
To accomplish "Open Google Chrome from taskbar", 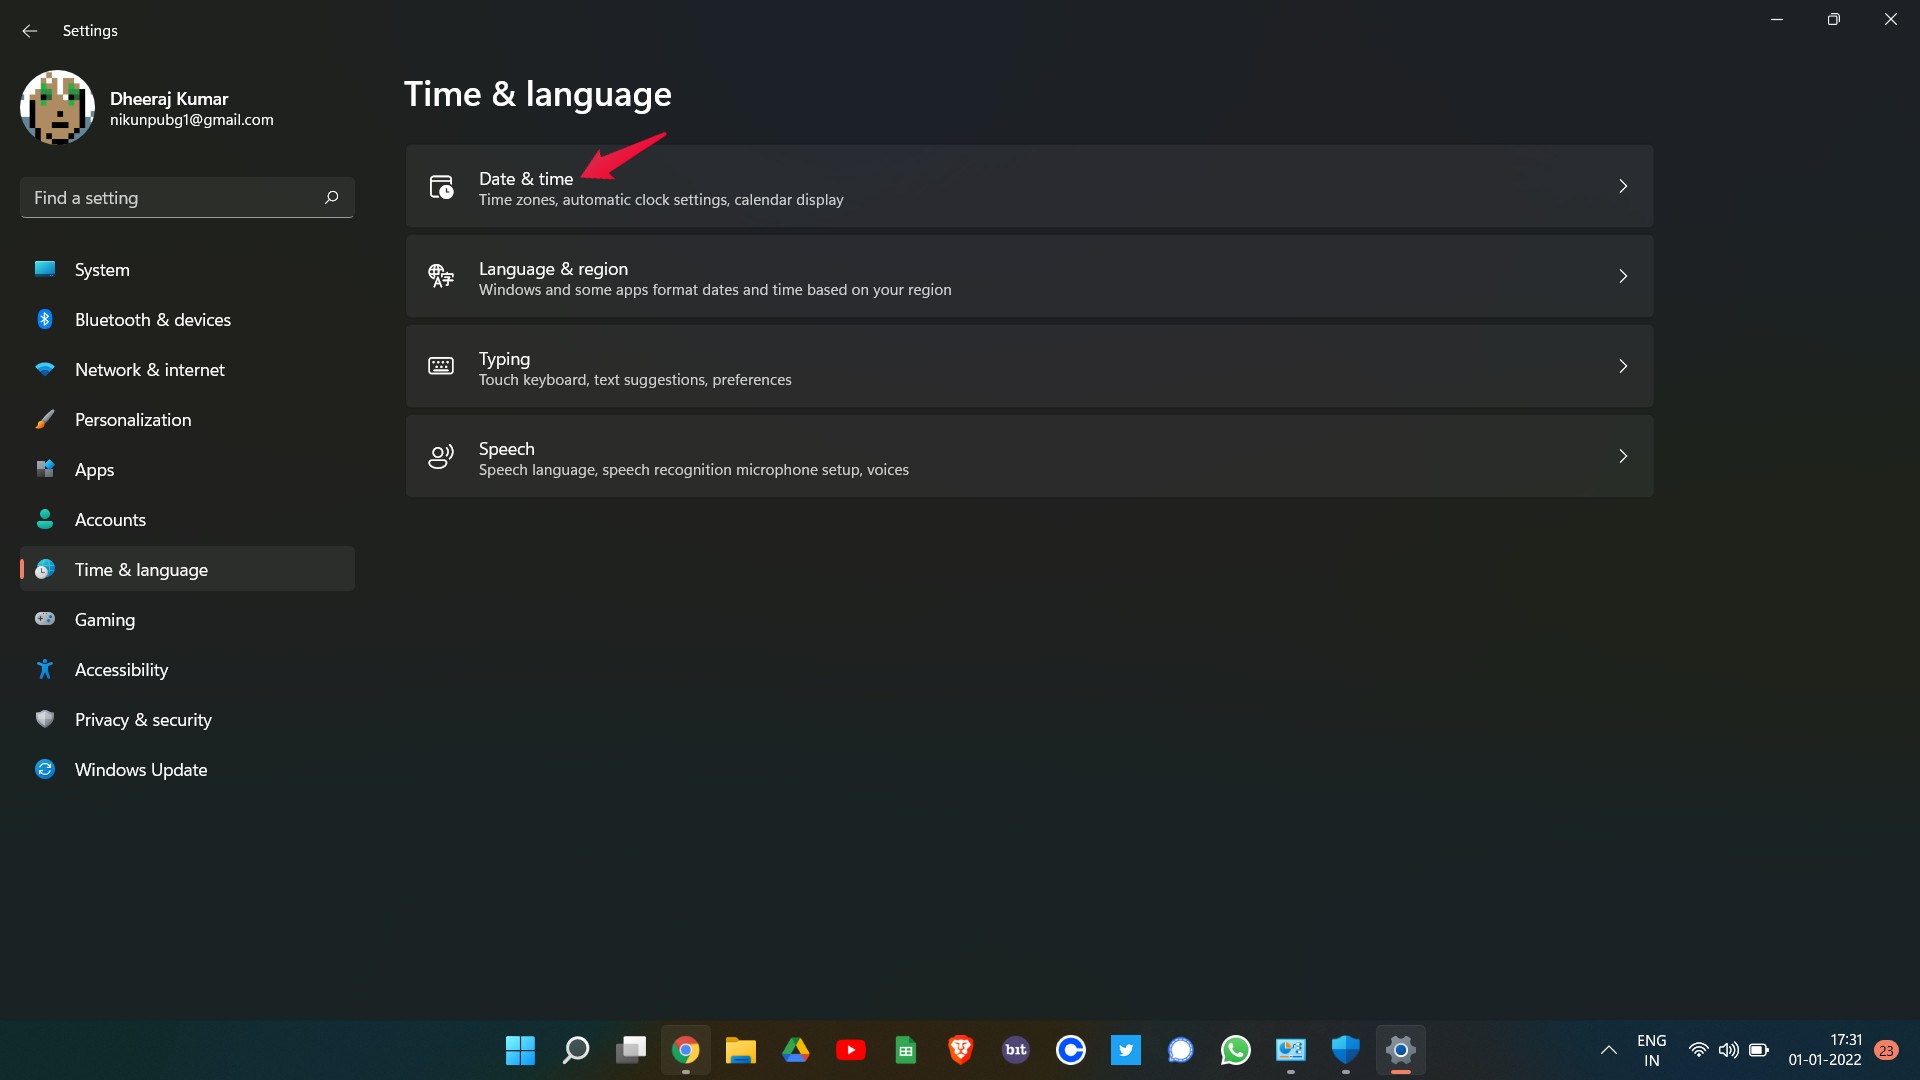I will (686, 1048).
